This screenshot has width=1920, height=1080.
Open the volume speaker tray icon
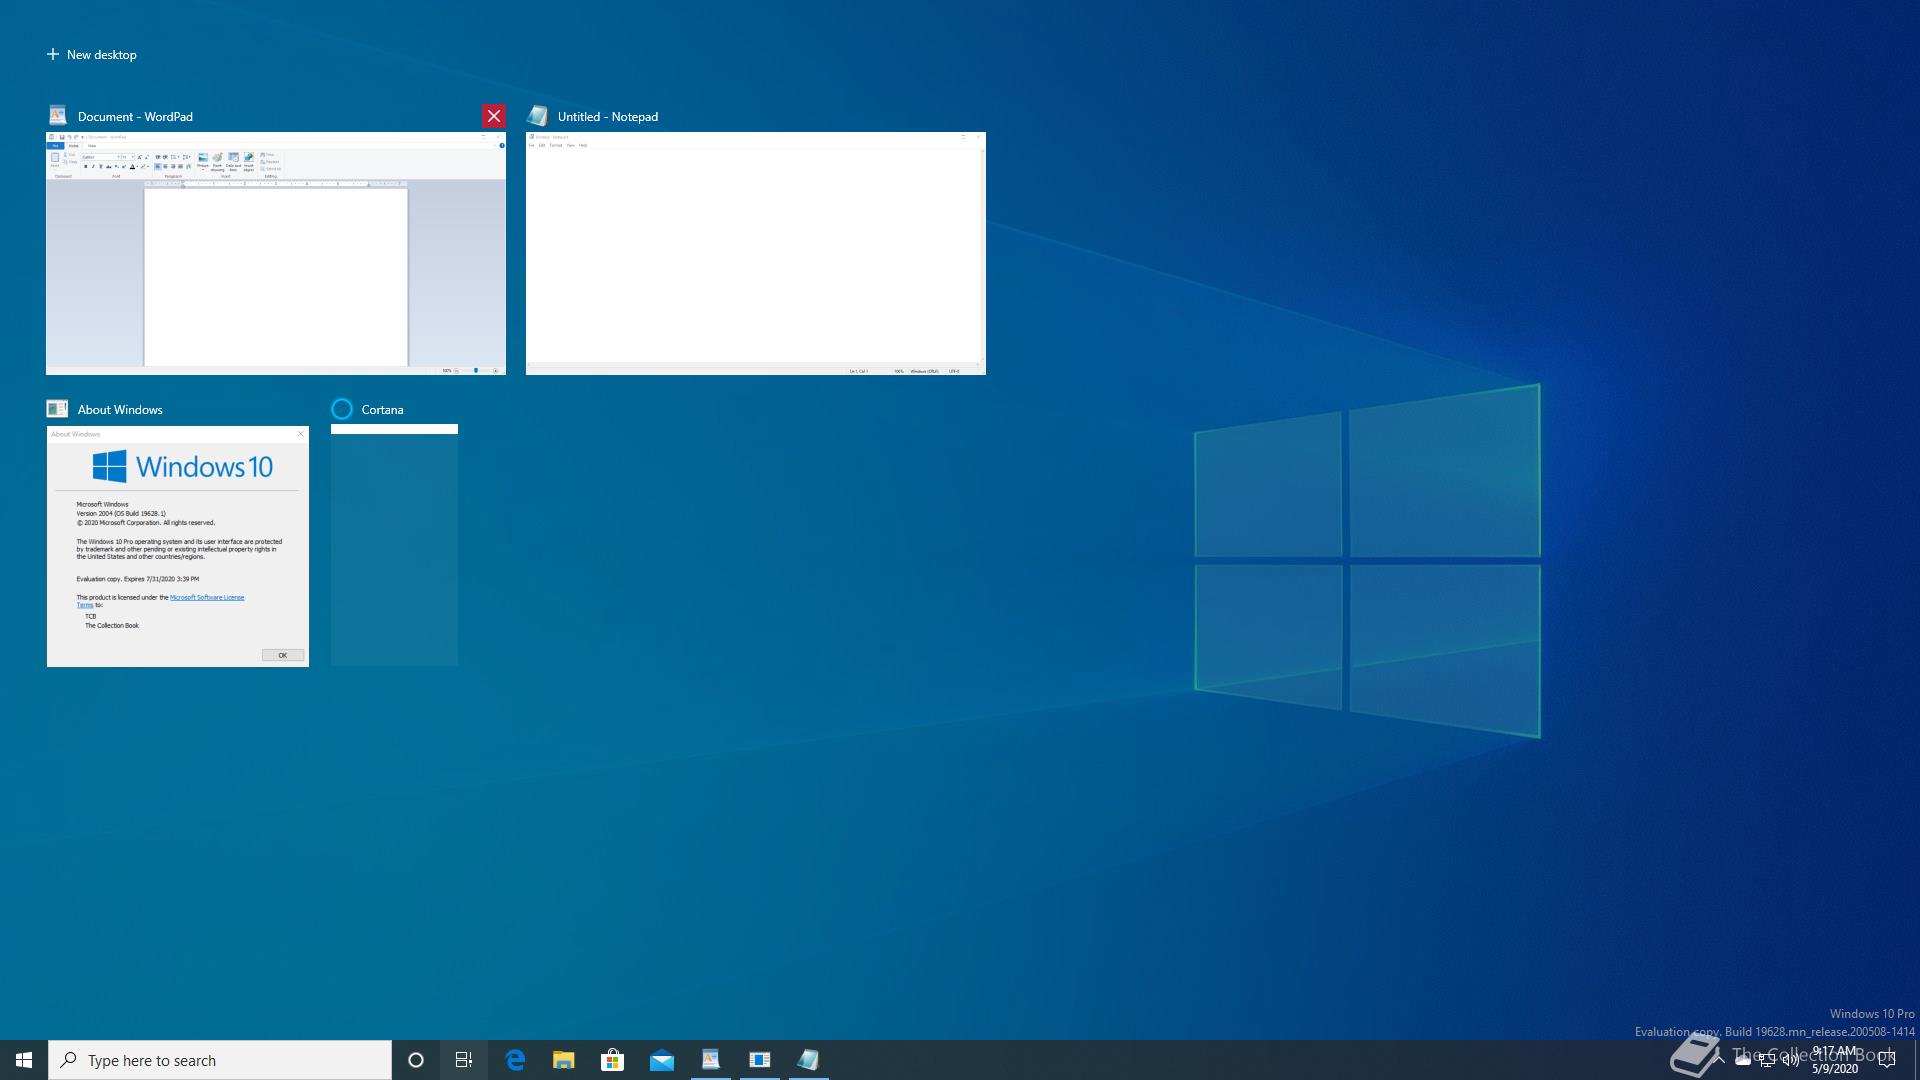coord(1791,1060)
